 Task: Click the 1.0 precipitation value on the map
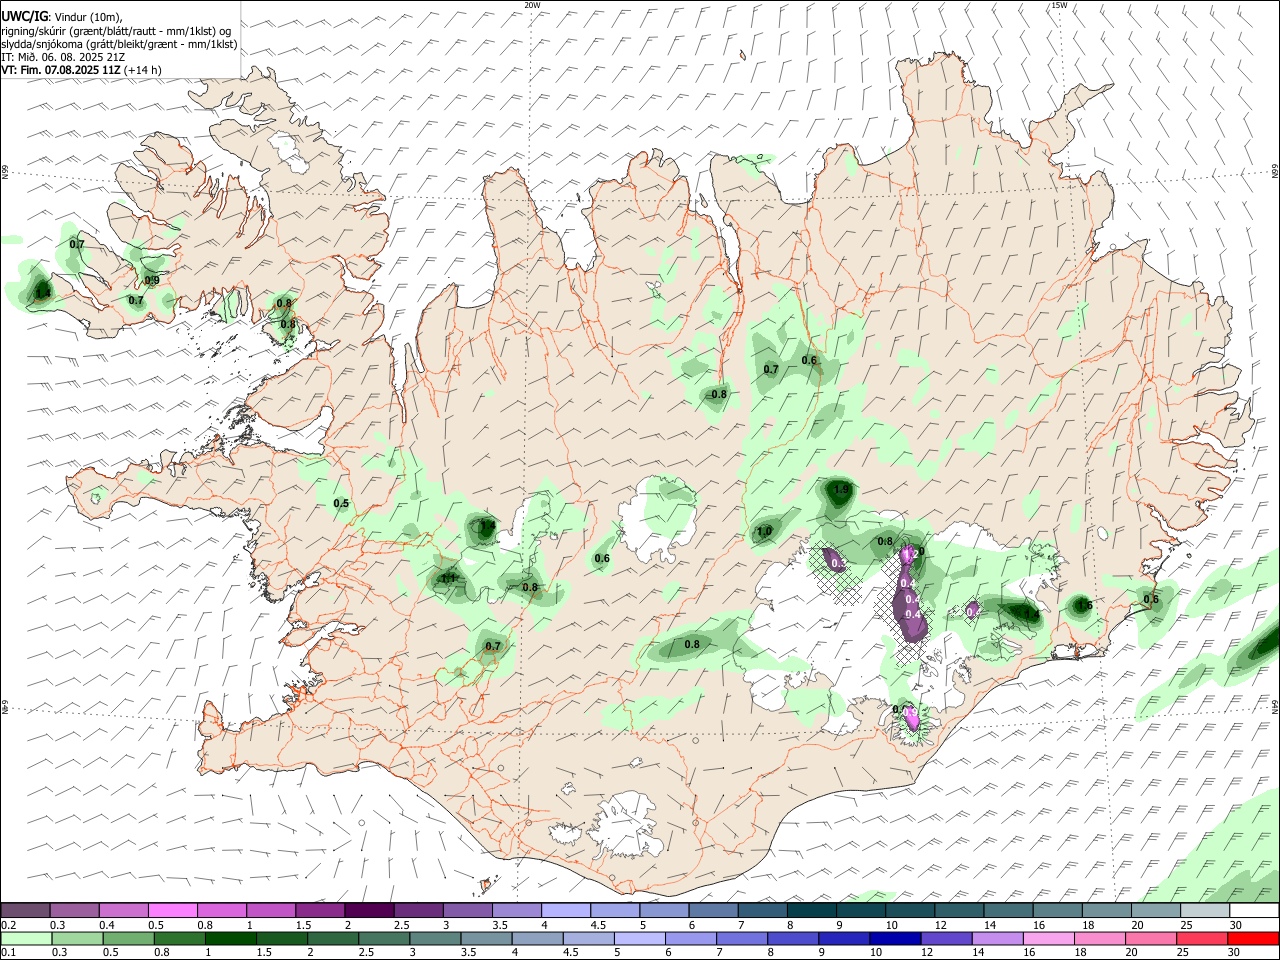pos(764,531)
